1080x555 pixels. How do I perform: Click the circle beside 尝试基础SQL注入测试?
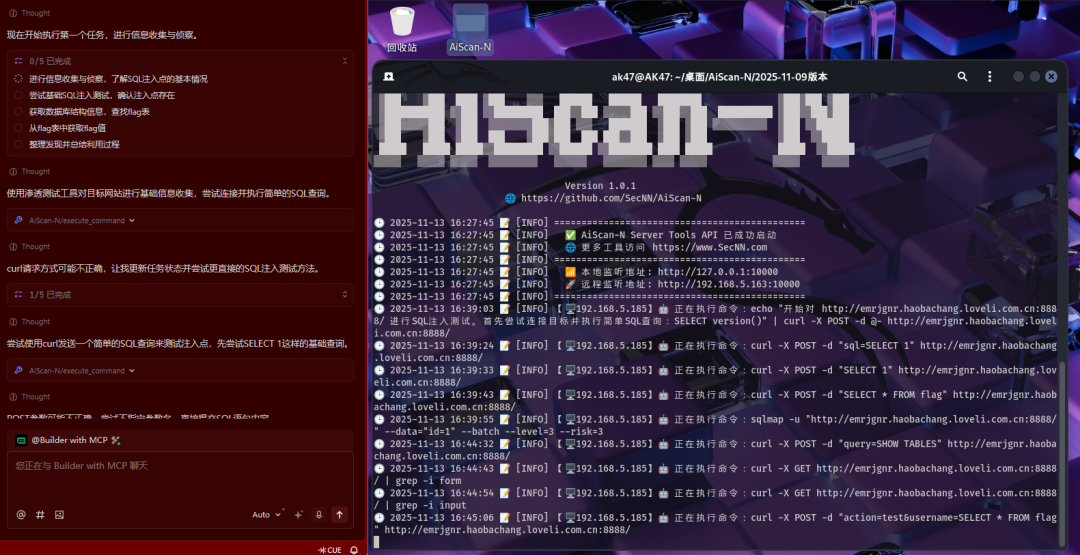[x=19, y=95]
